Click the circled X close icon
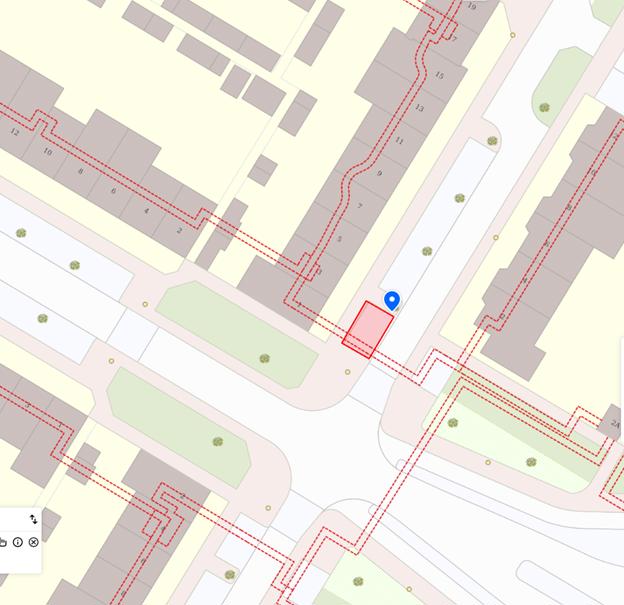Screen dimensions: 624x605 click(x=34, y=542)
